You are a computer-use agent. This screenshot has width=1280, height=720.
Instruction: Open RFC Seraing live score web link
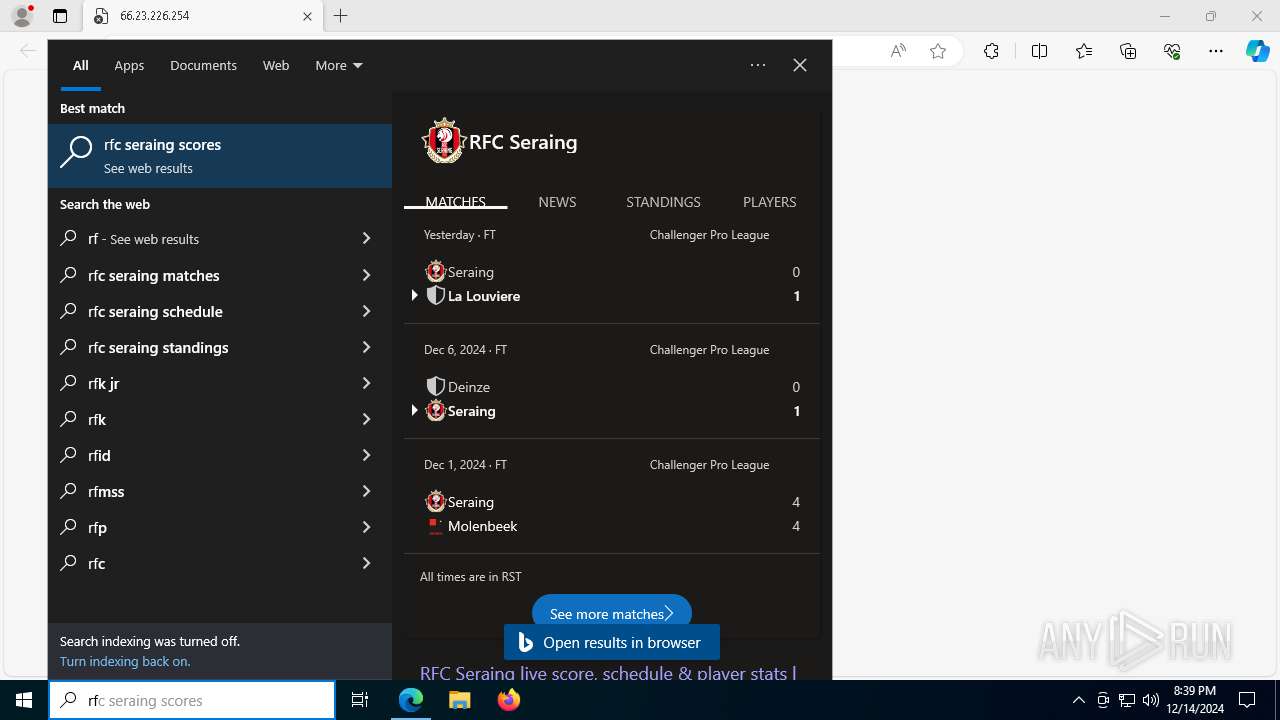click(608, 673)
